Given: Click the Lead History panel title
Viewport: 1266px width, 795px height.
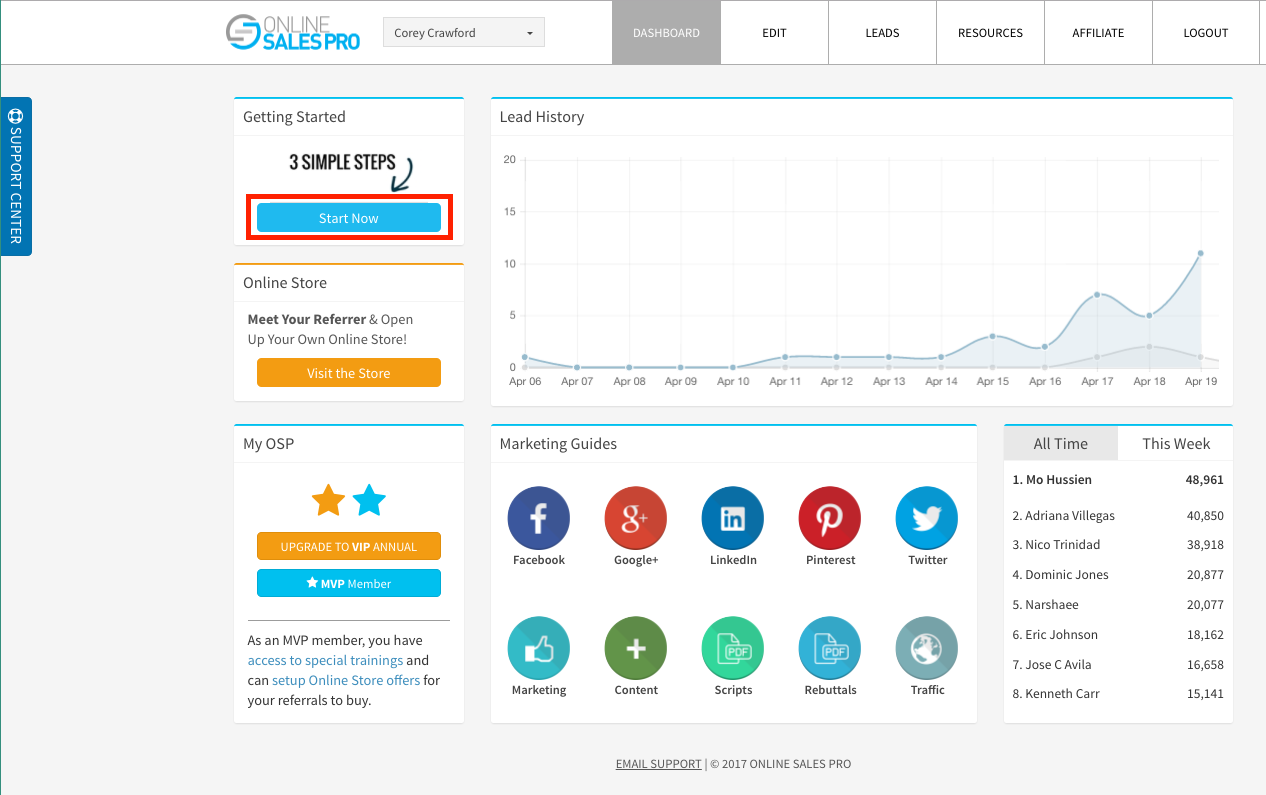Looking at the screenshot, I should click(542, 117).
